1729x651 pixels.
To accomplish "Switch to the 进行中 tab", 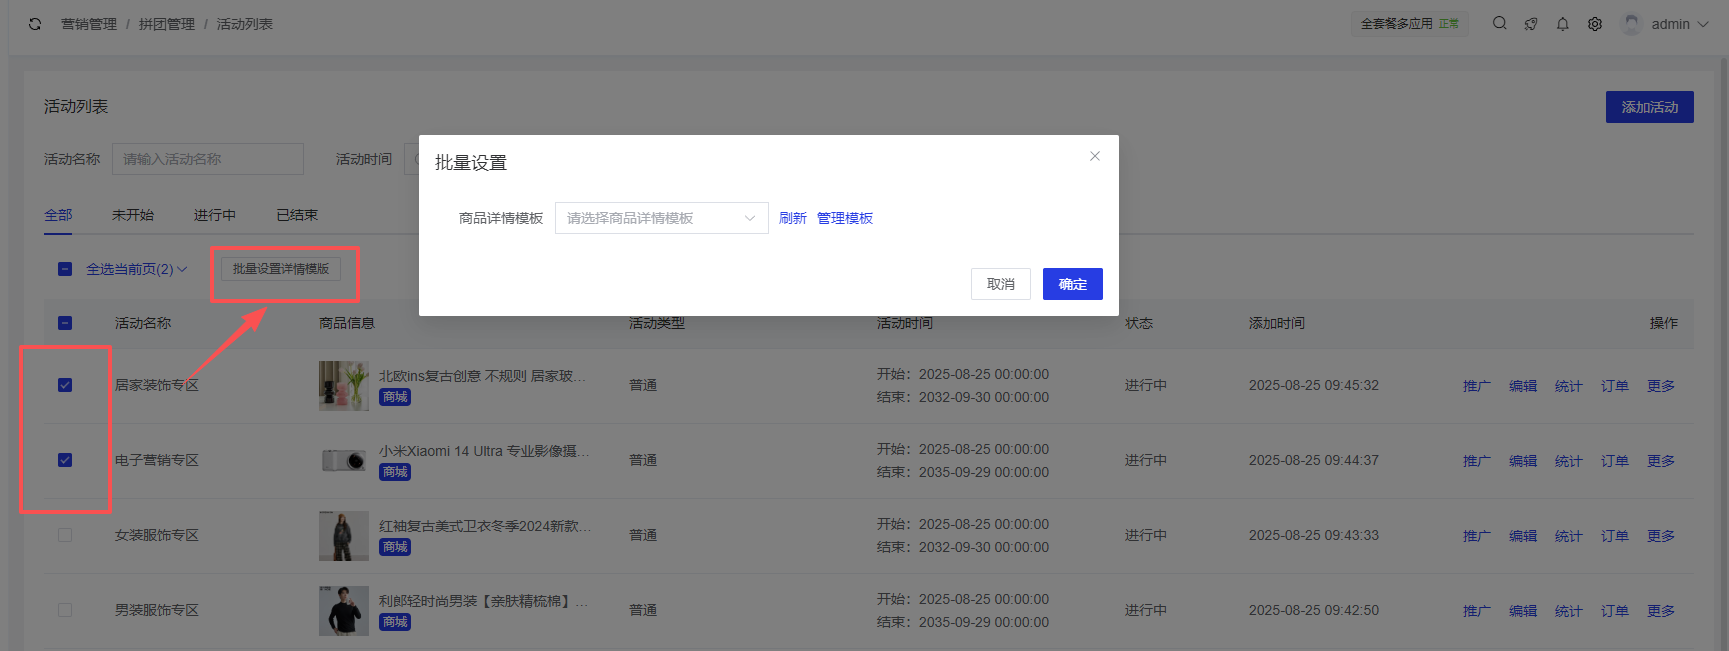I will coord(215,215).
